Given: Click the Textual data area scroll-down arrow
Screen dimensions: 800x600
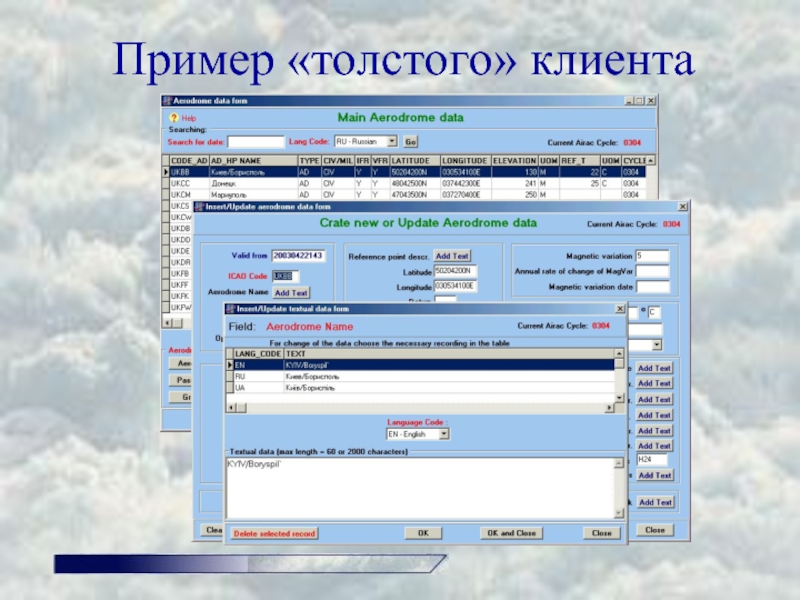Looking at the screenshot, I should tap(619, 513).
